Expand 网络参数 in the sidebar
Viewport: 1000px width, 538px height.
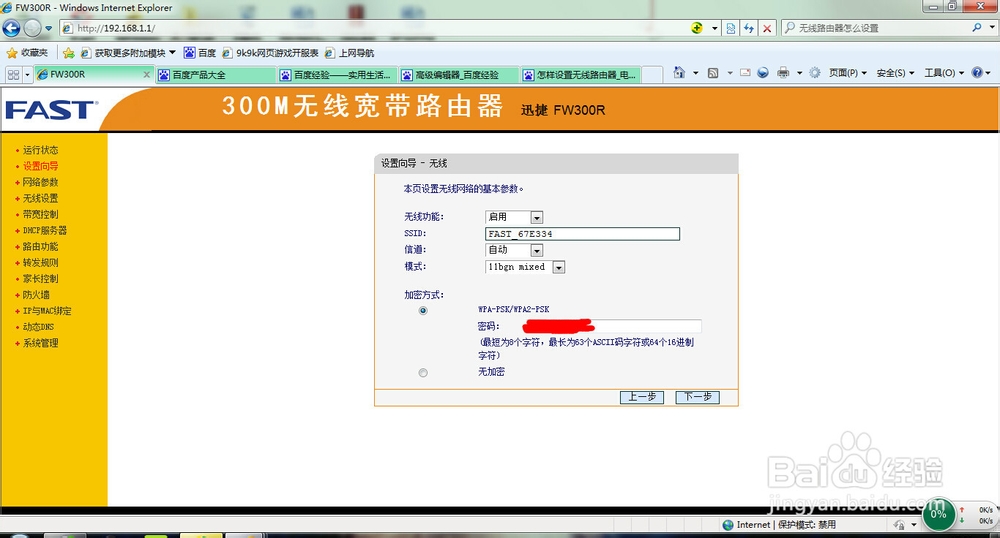(40, 182)
